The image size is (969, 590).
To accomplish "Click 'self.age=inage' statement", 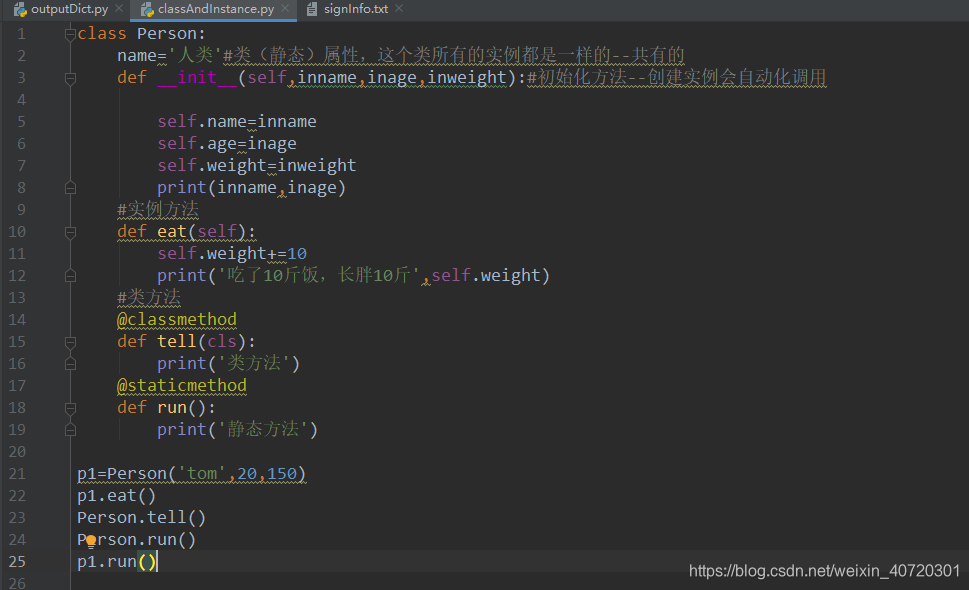I will 227,143.
